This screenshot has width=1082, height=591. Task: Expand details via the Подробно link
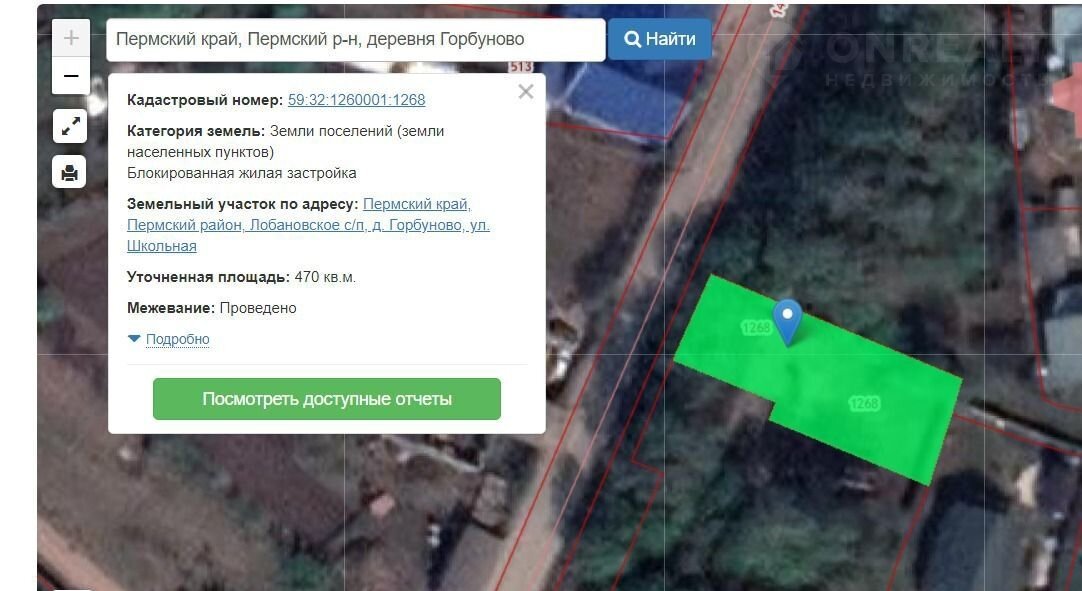(x=177, y=339)
